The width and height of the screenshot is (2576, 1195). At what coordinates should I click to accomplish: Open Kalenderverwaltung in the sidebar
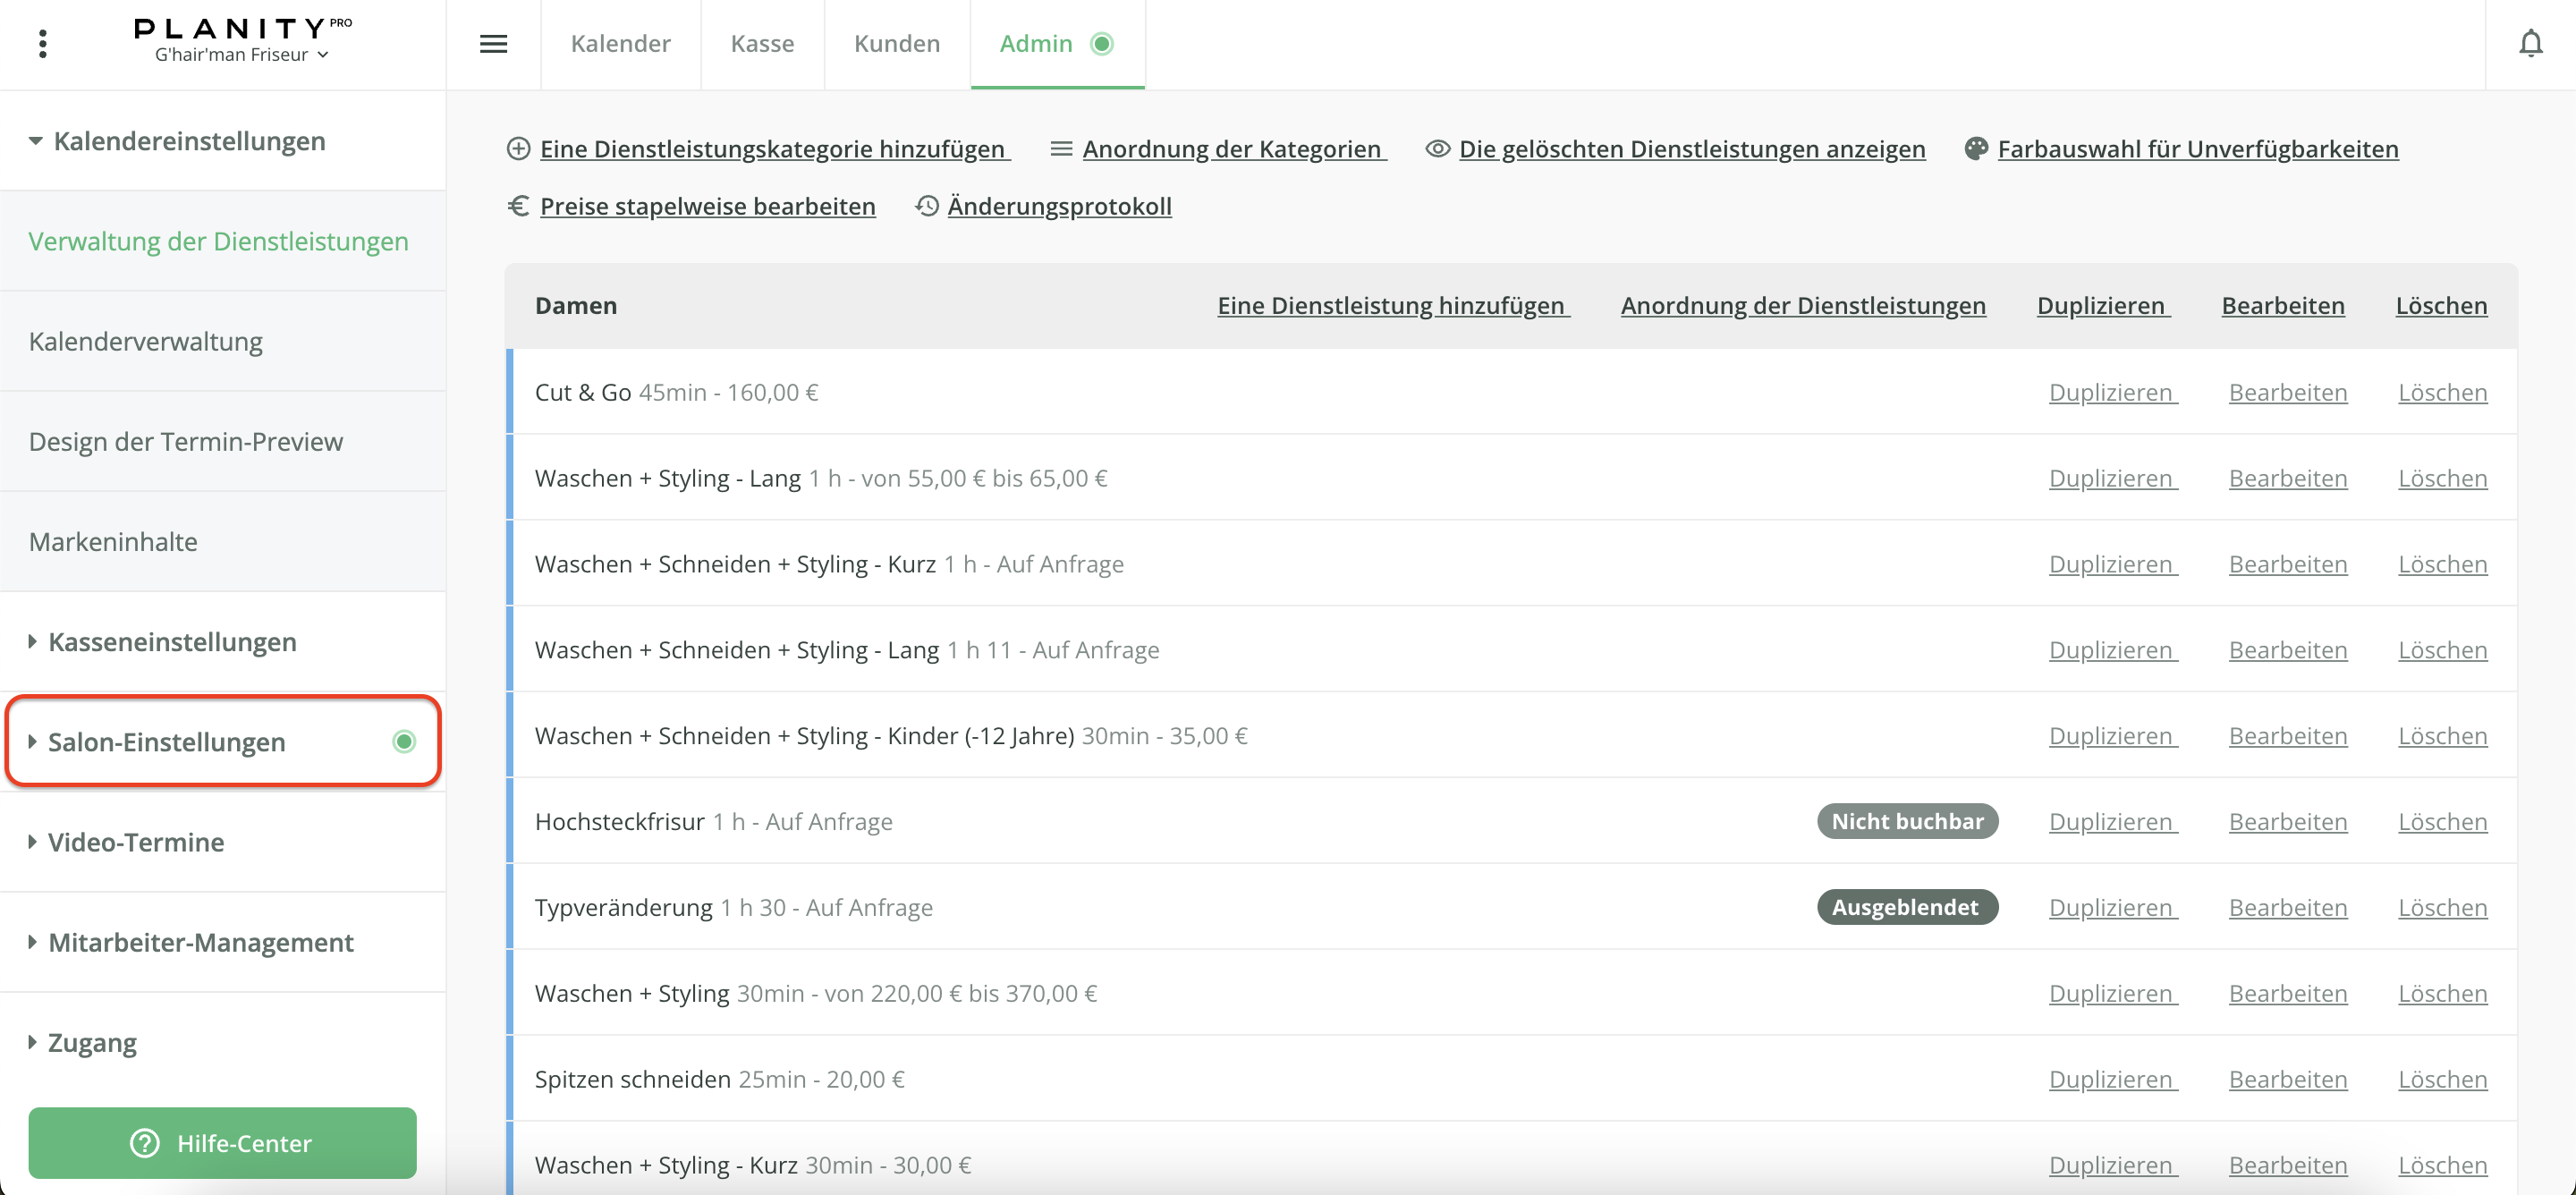pyautogui.click(x=146, y=341)
